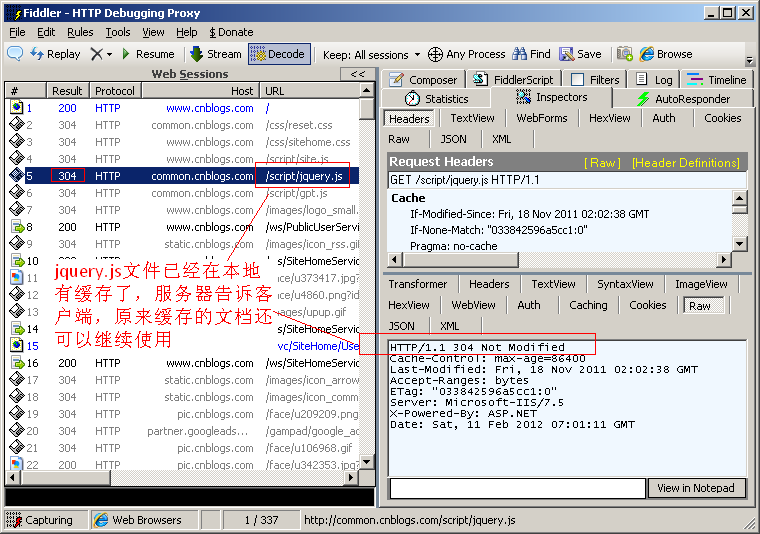Viewport: 760px width, 534px height.
Task: Select session 8 PublicUserService row
Action: point(180,227)
